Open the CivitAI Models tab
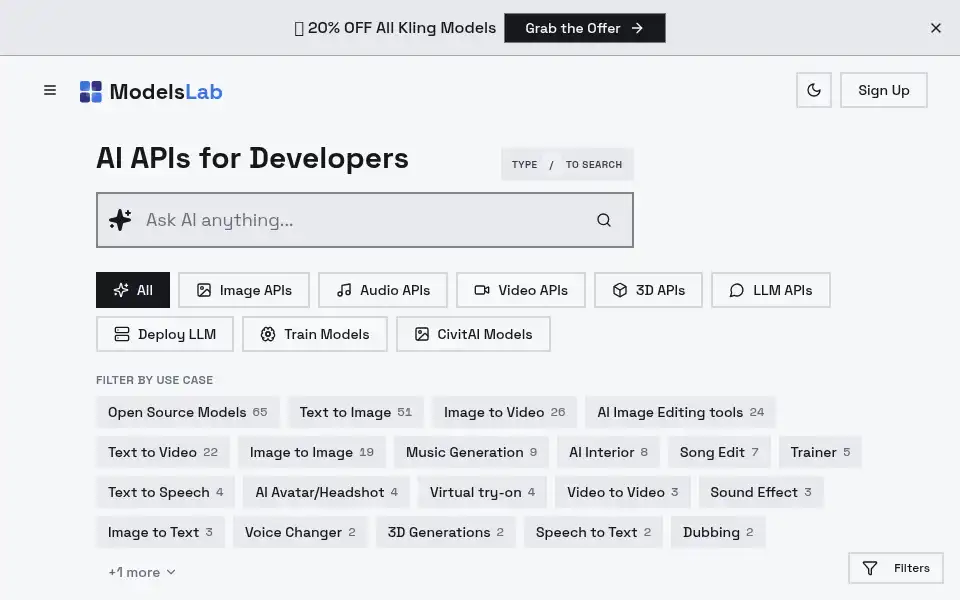Screen dimensions: 960x600 pyautogui.click(x=473, y=334)
